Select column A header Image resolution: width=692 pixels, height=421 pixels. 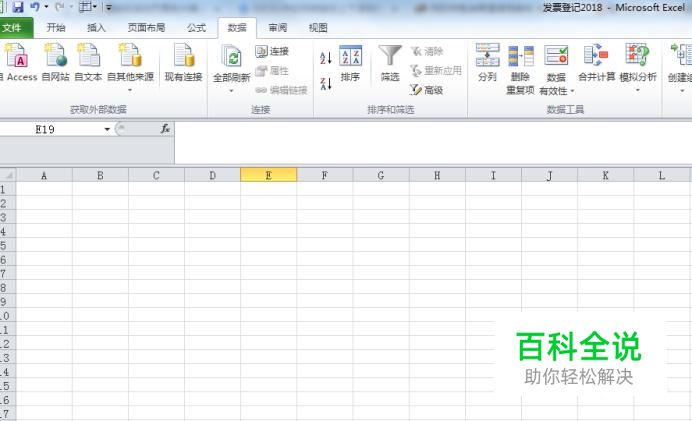click(x=44, y=175)
